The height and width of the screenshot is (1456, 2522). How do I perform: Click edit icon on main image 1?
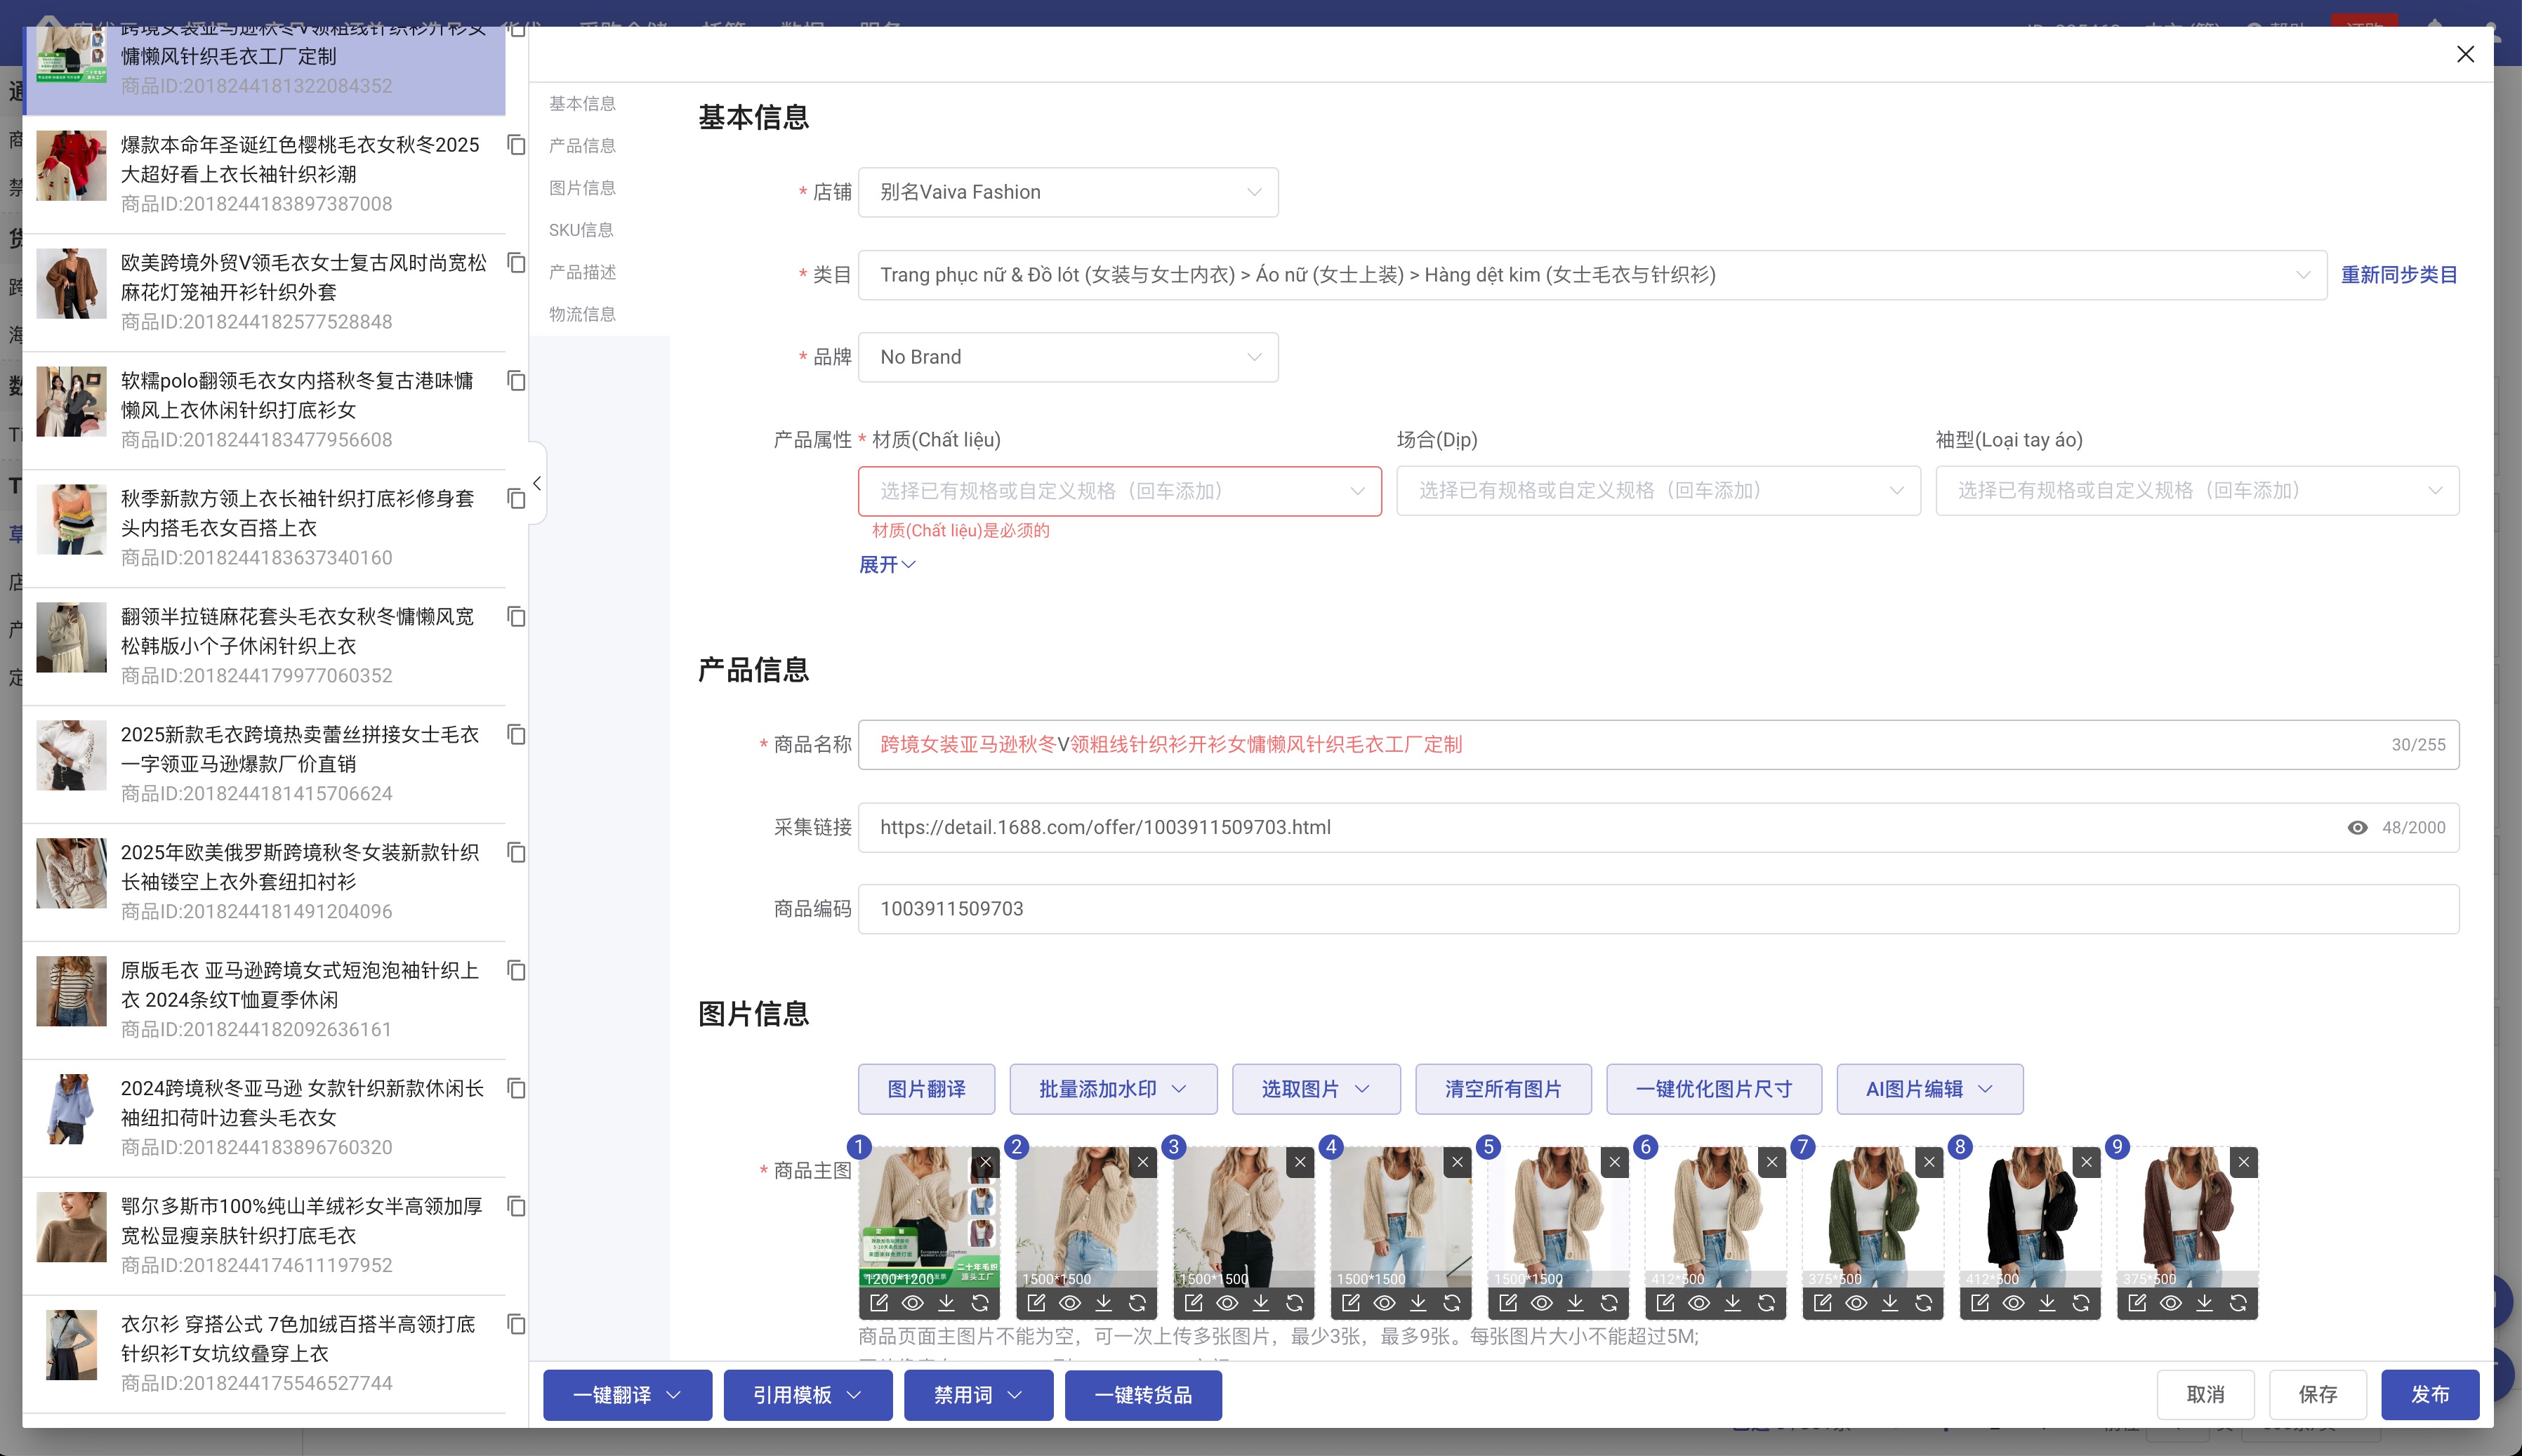879,1303
